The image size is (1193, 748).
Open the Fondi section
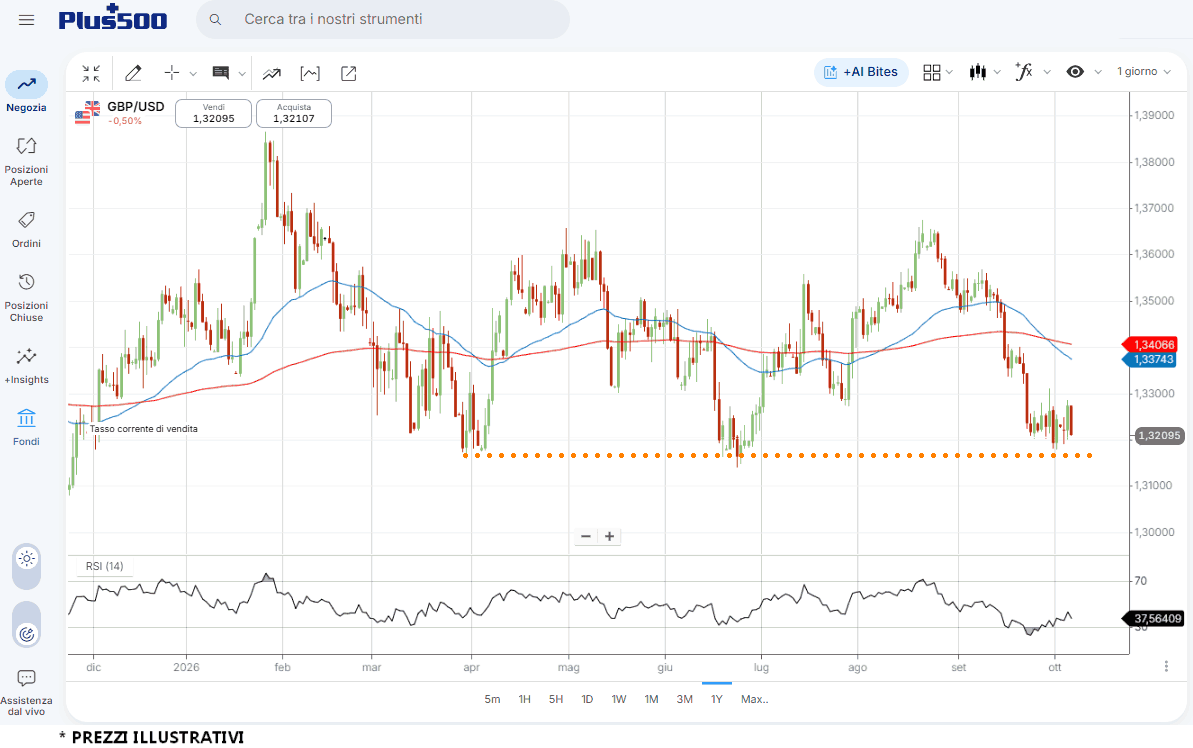click(x=27, y=427)
